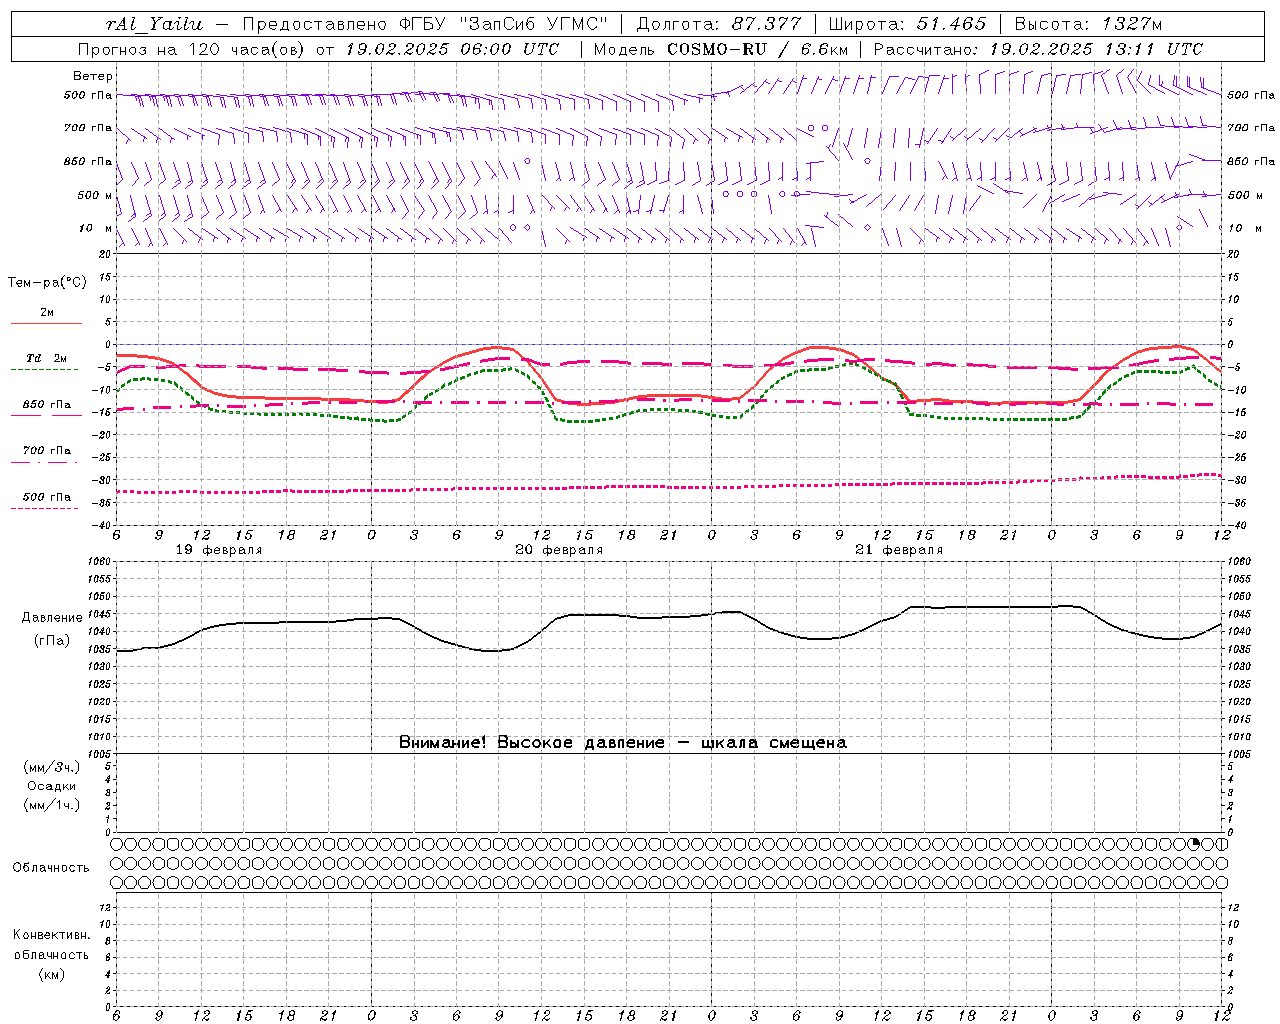Select the Td 2м dew point legend entry
The image size is (1280, 1024).
coord(47,358)
